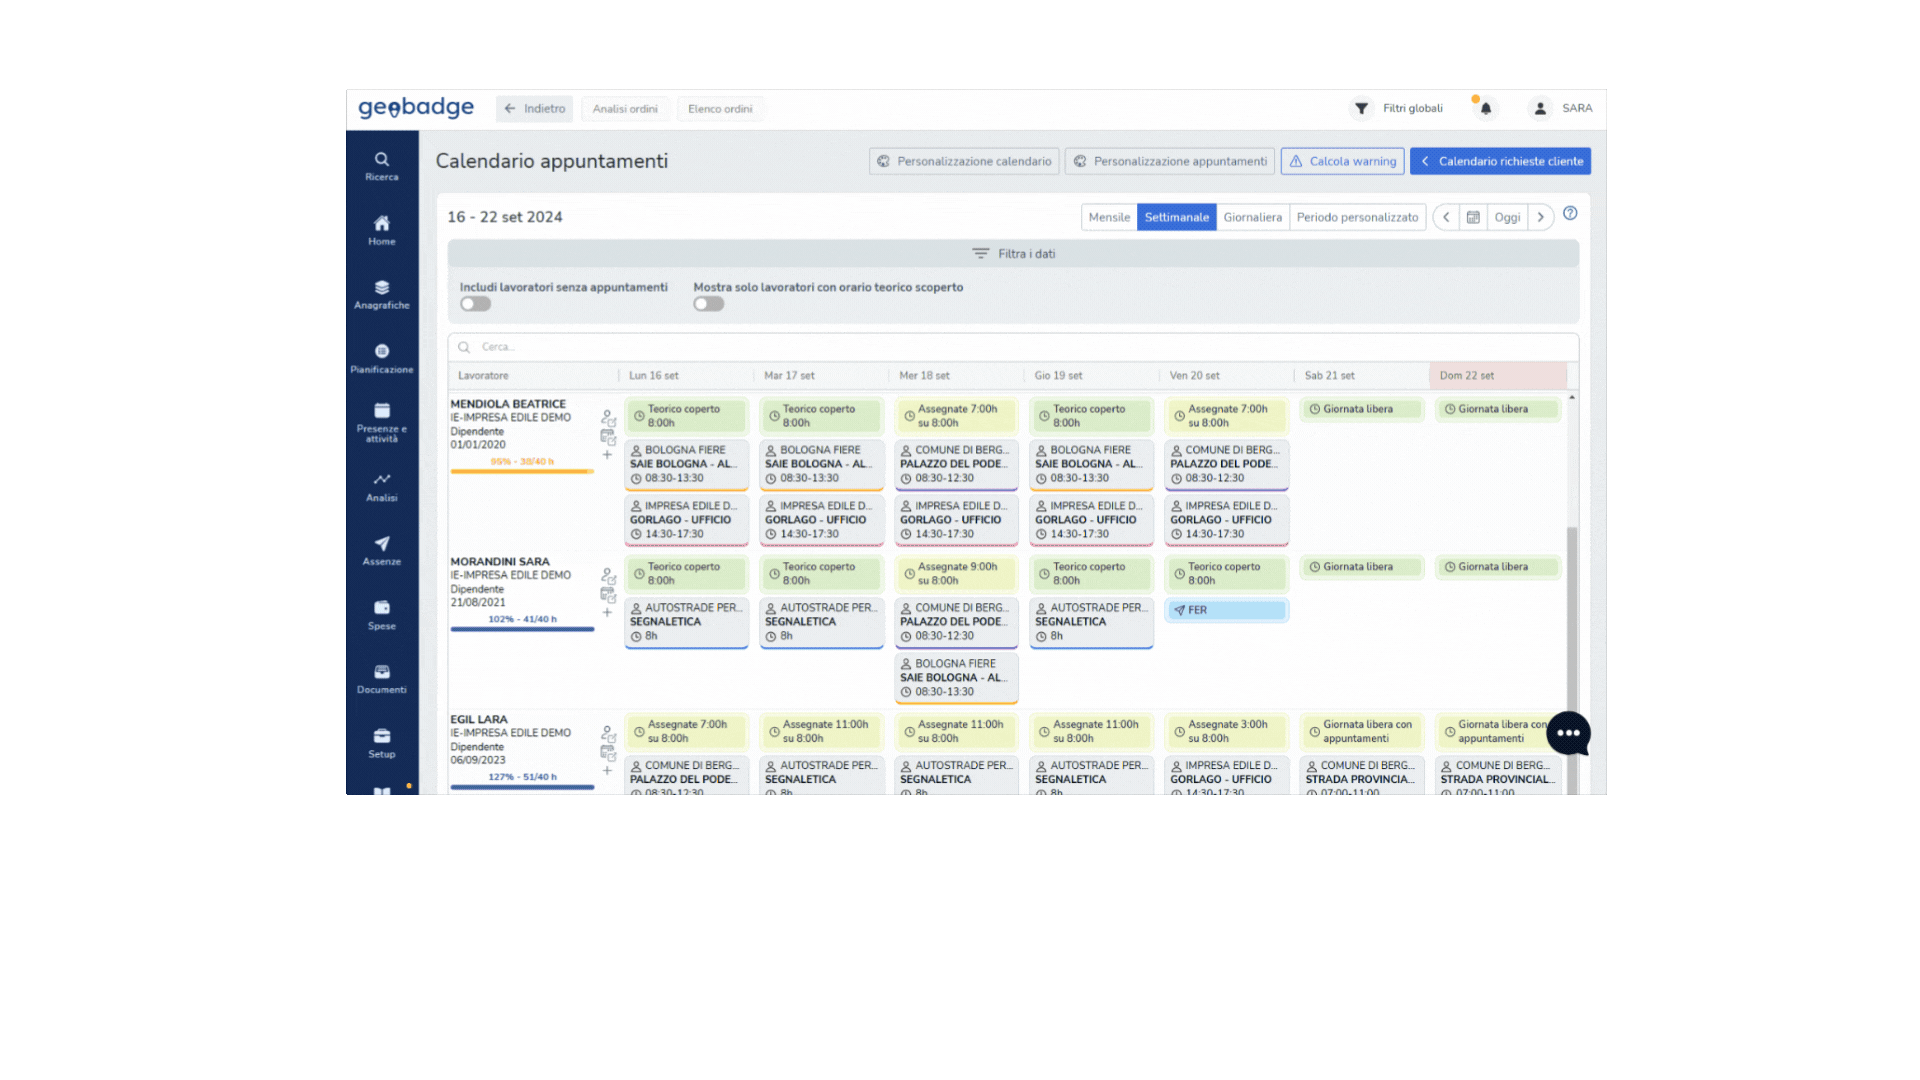This screenshot has width=1920, height=1080.
Task: Open Elenco ordini tab
Action: pyautogui.click(x=720, y=109)
